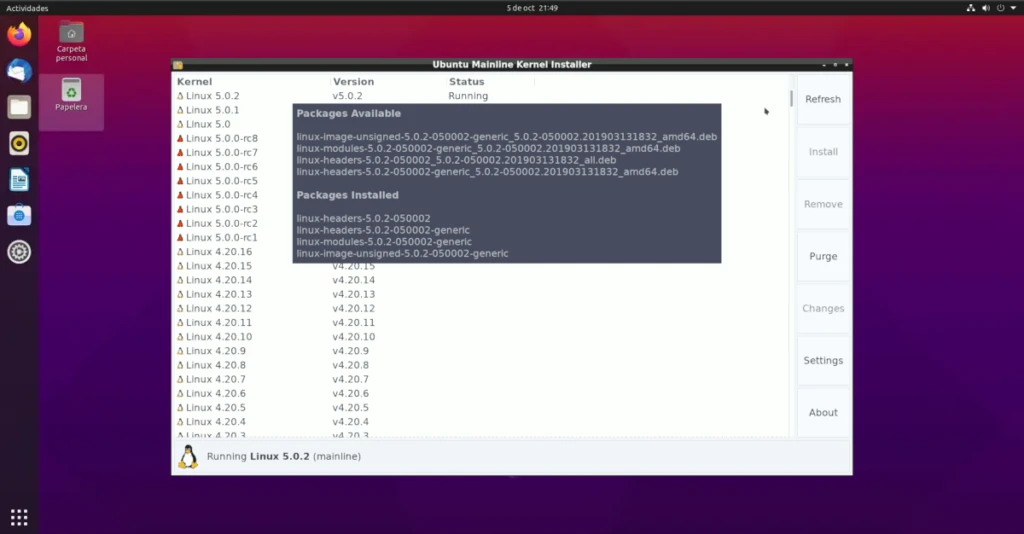Click version cell v5.0.2
Image resolution: width=1024 pixels, height=534 pixels.
coord(347,96)
